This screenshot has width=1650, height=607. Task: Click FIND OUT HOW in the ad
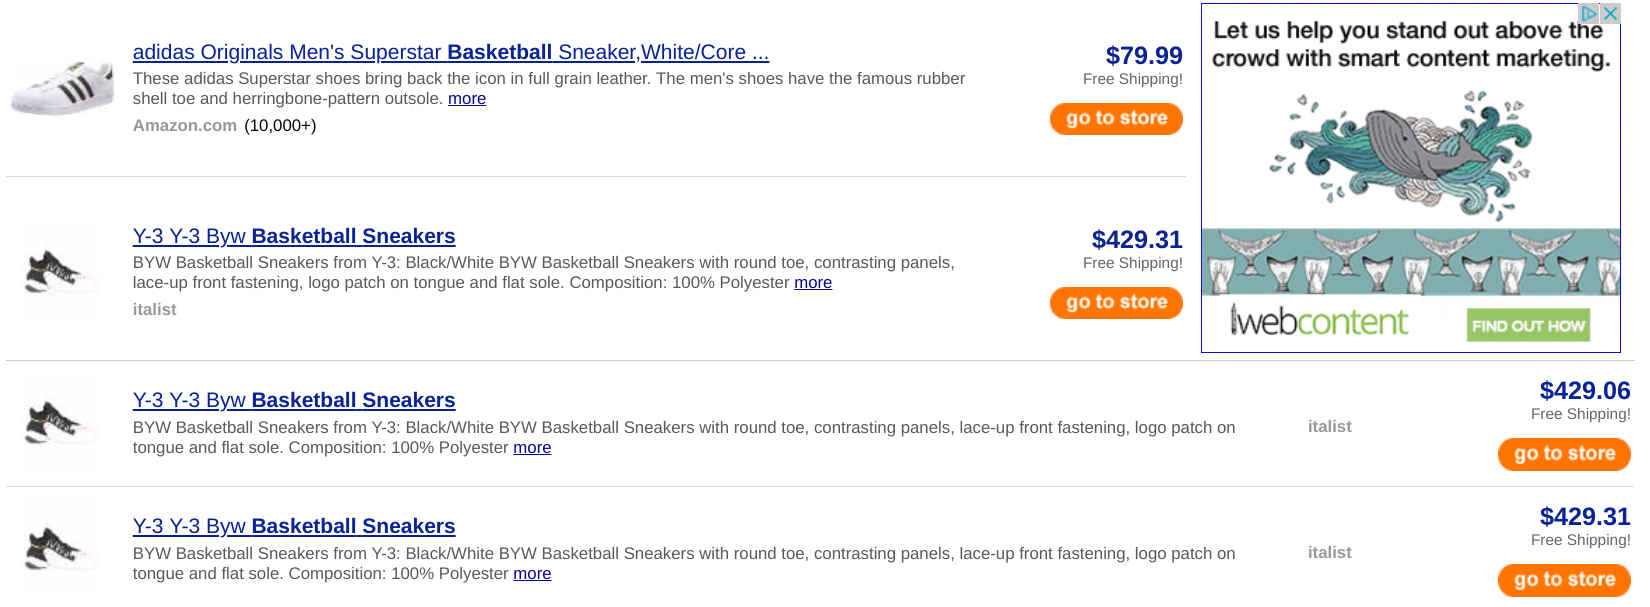1528,326
